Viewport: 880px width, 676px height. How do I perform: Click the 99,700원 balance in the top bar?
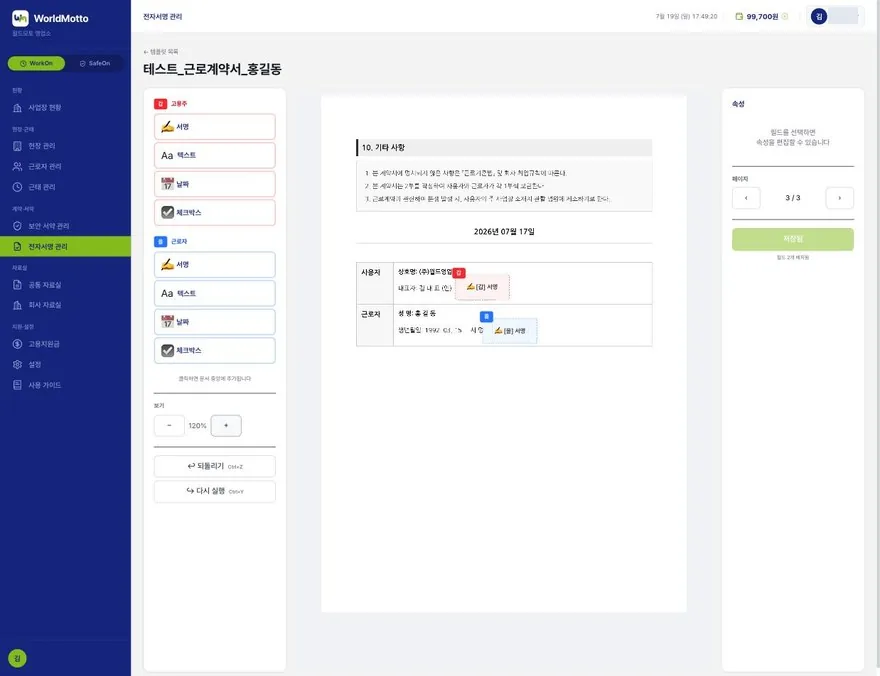(x=762, y=17)
